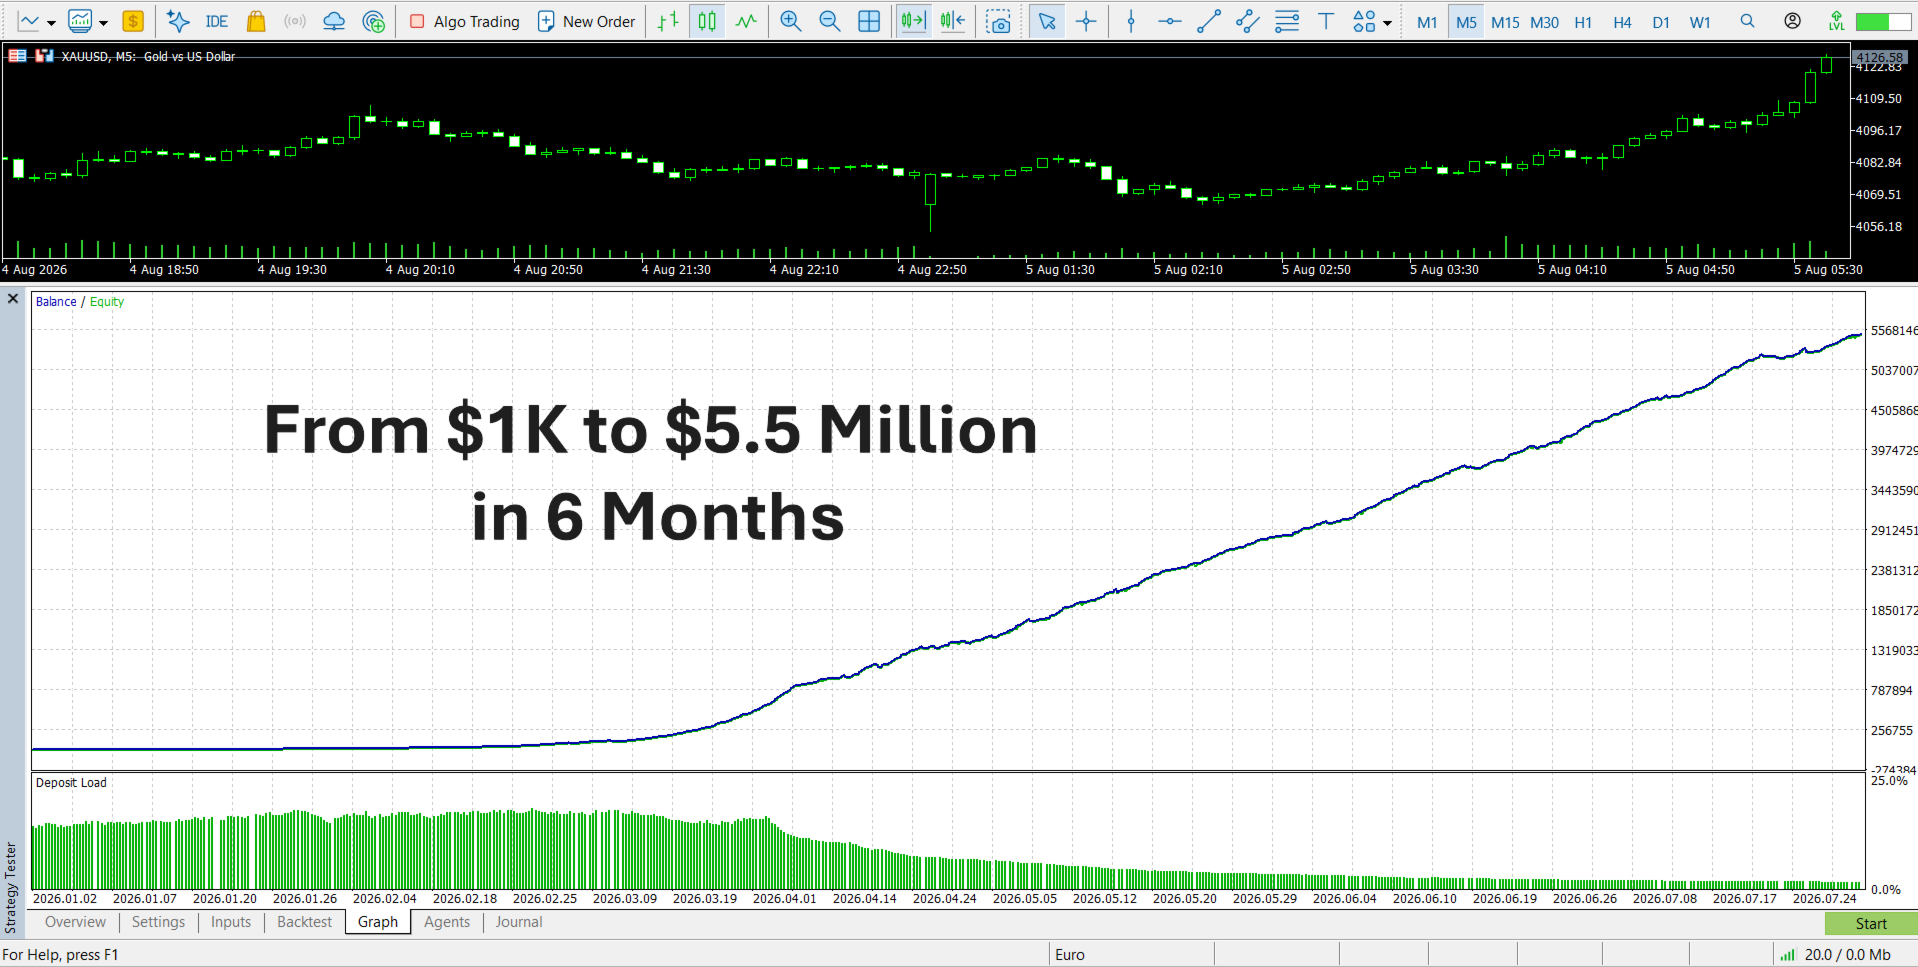Select the text label tool
Viewport: 1918px width, 967px height.
coord(1326,21)
